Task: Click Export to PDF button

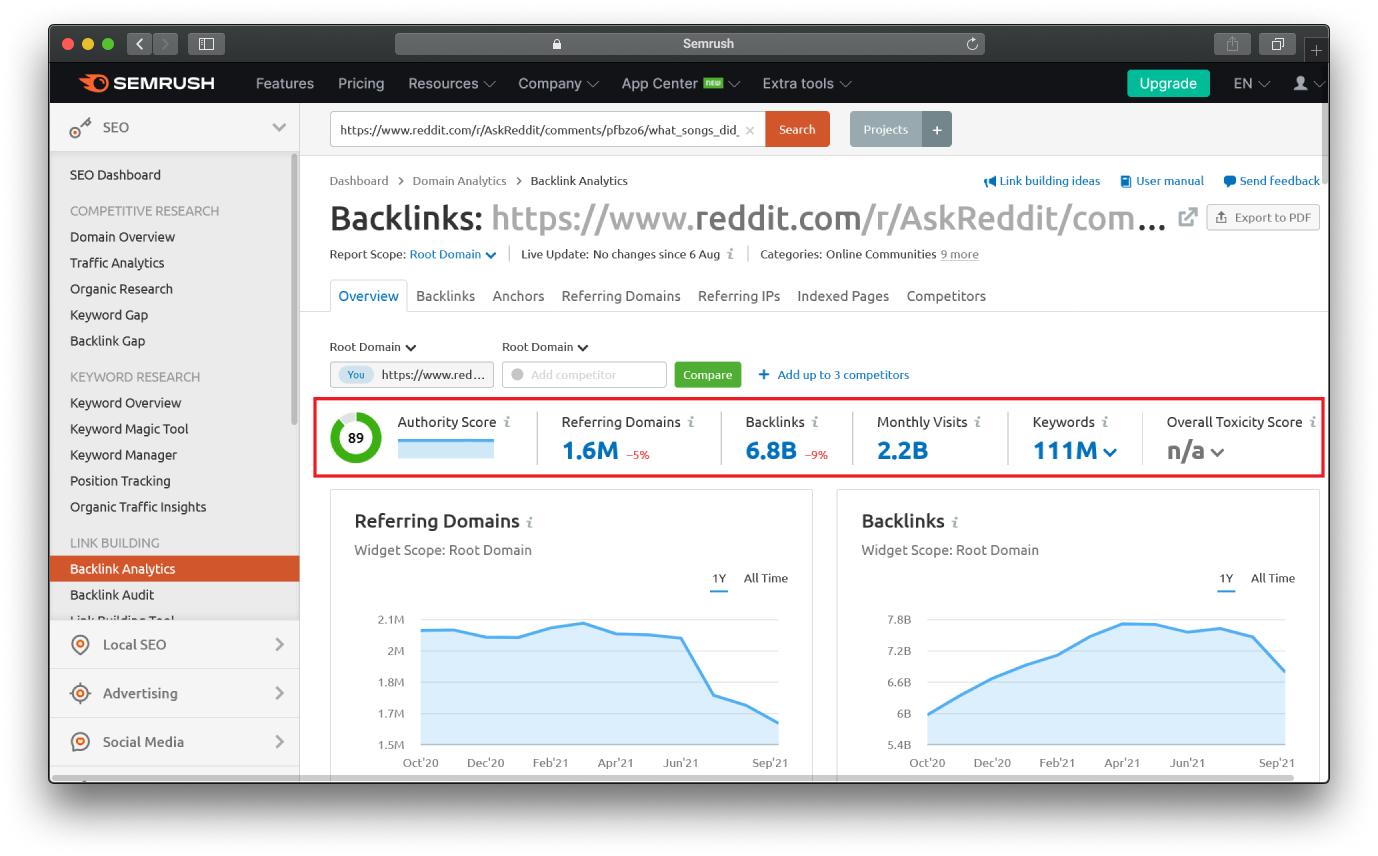Action: click(x=1263, y=218)
